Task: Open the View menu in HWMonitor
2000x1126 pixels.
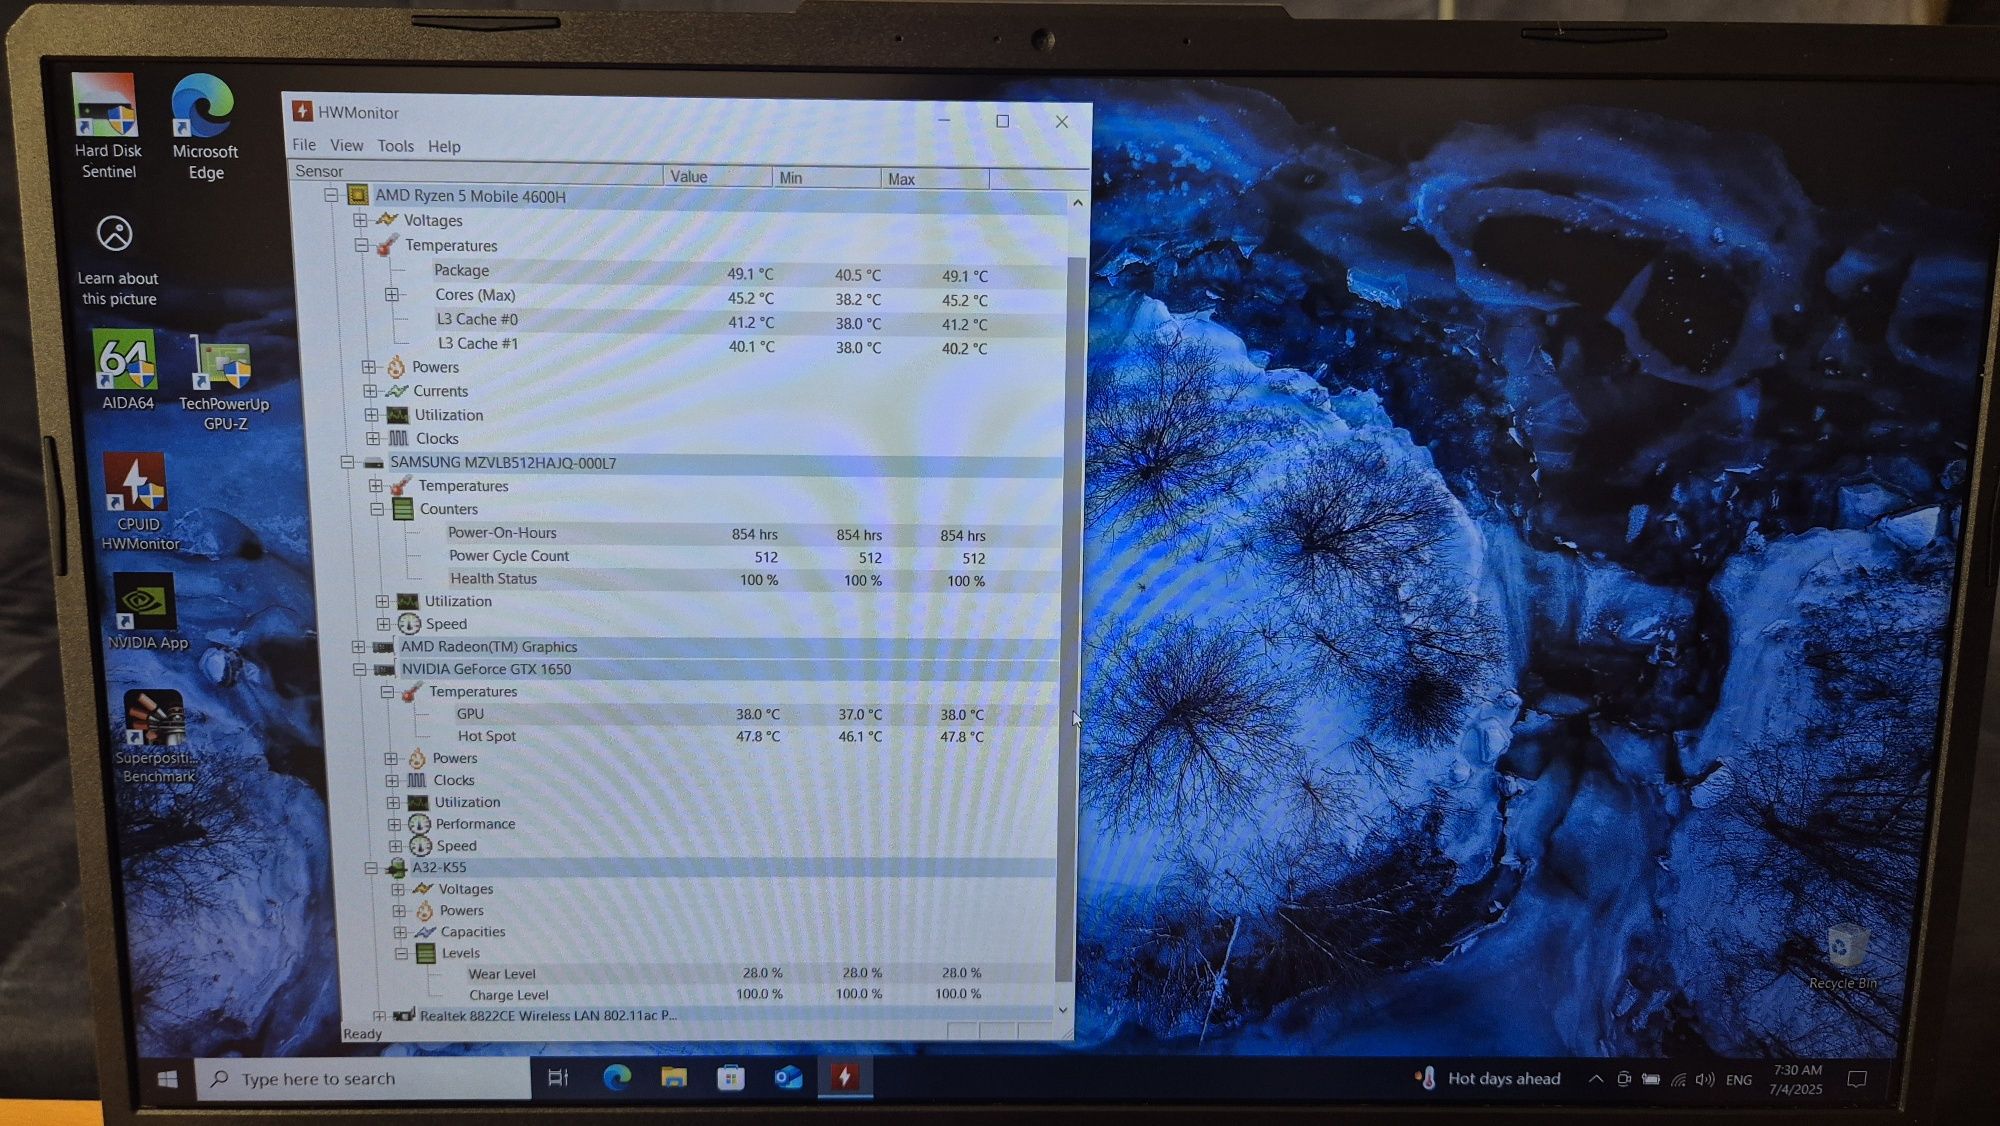Action: point(347,145)
